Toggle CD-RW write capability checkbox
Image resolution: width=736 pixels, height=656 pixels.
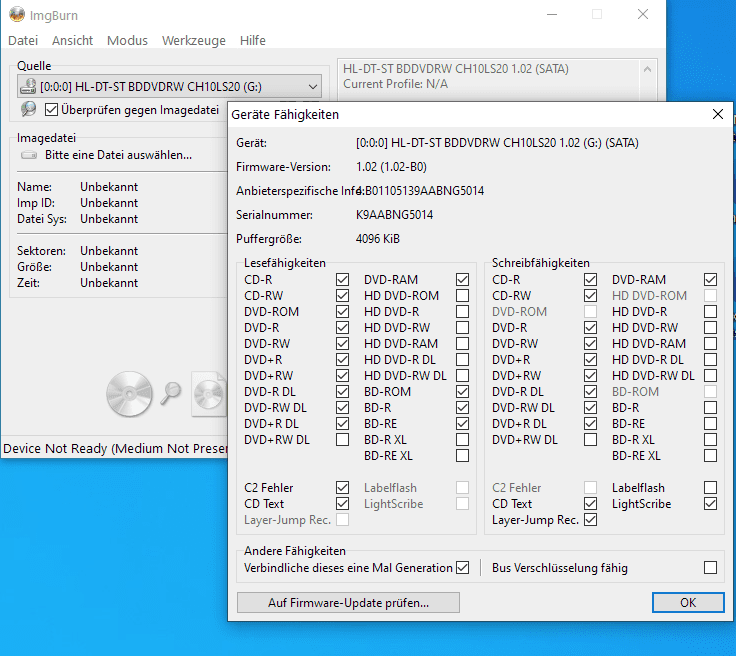tap(590, 296)
